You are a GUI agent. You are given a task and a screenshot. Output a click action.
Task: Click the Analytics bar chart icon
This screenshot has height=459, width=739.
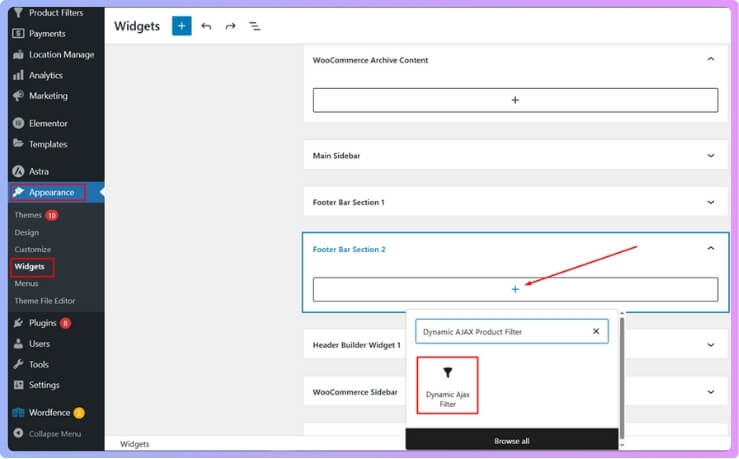18,75
